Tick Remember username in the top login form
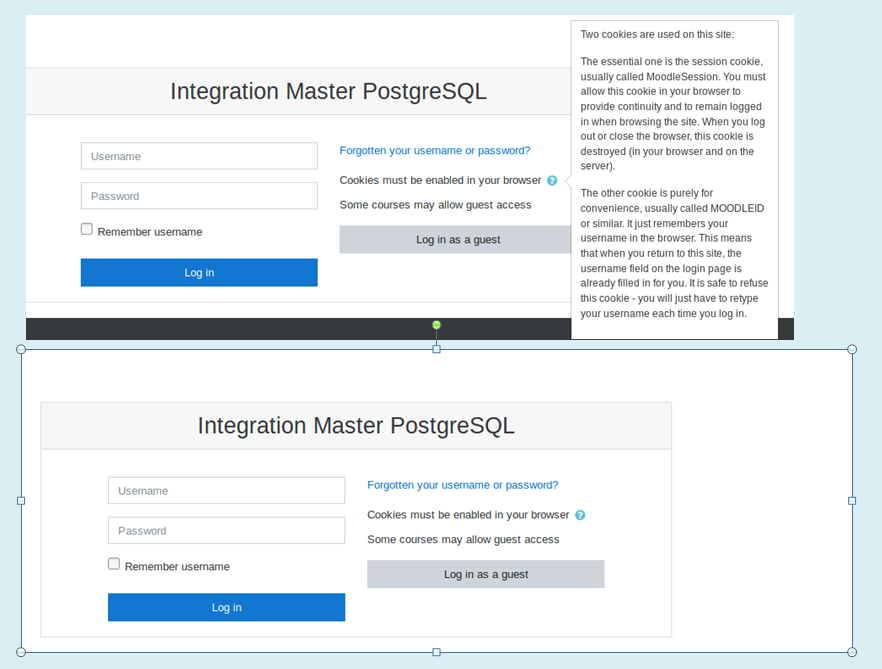Image resolution: width=882 pixels, height=669 pixels. [87, 229]
